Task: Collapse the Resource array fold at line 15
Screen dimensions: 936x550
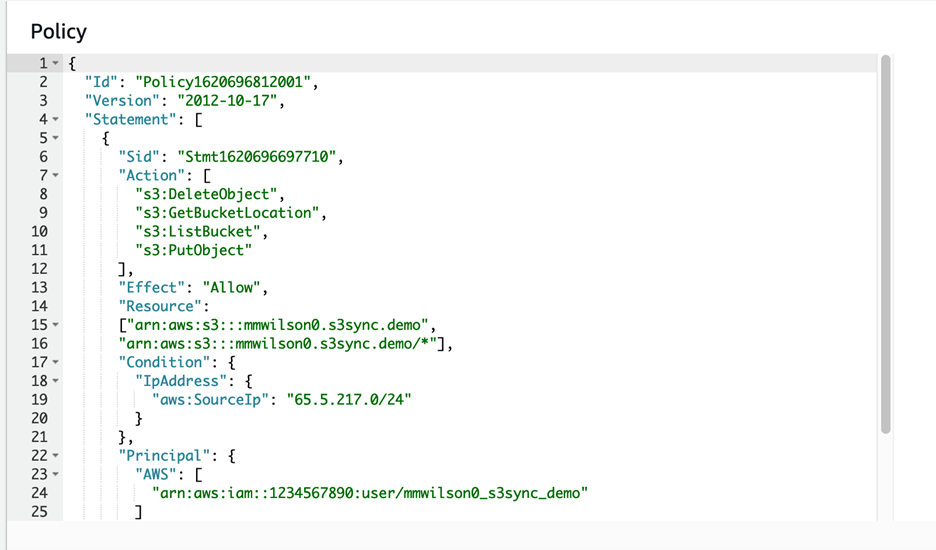Action: [x=56, y=325]
